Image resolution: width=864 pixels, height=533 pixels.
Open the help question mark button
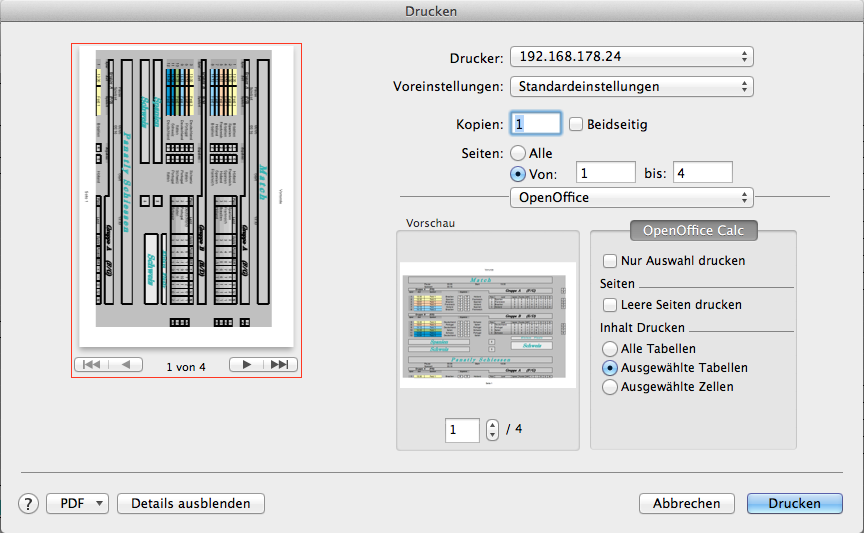(x=28, y=504)
